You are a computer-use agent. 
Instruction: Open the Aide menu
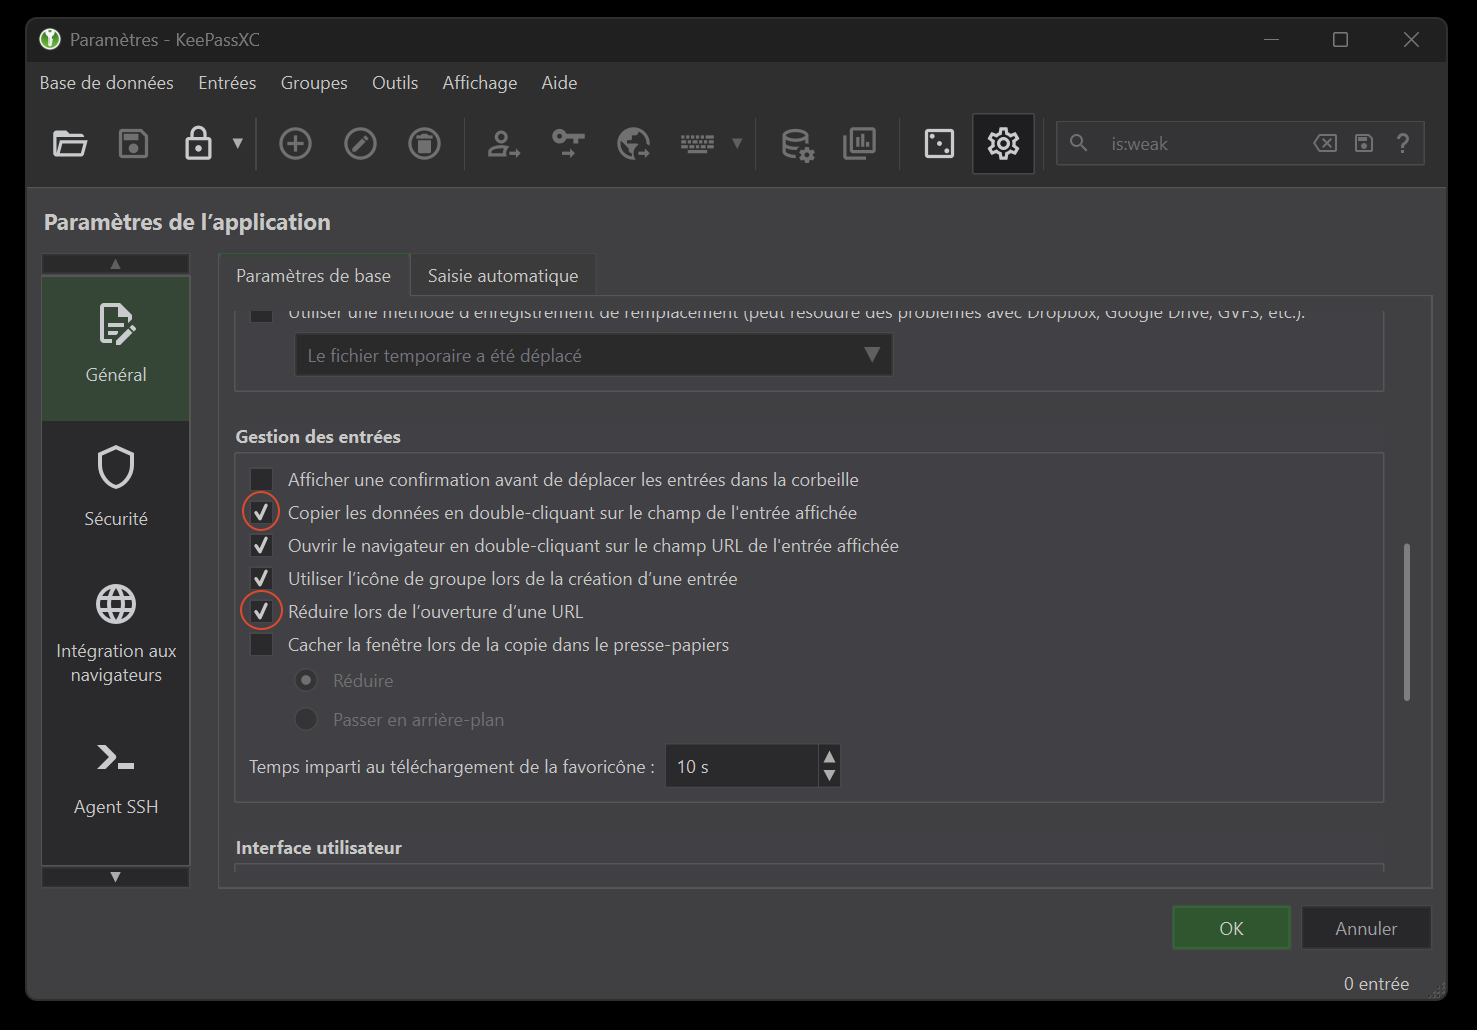(x=559, y=83)
